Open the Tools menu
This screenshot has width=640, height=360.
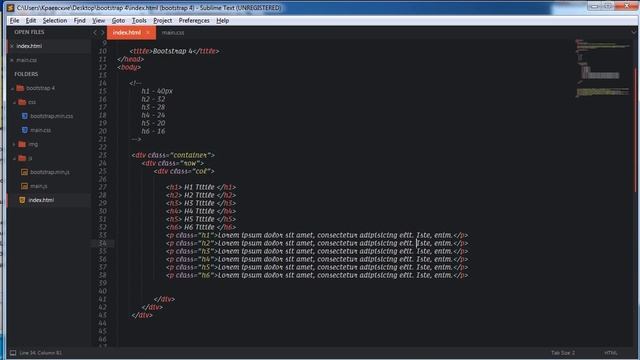point(139,20)
